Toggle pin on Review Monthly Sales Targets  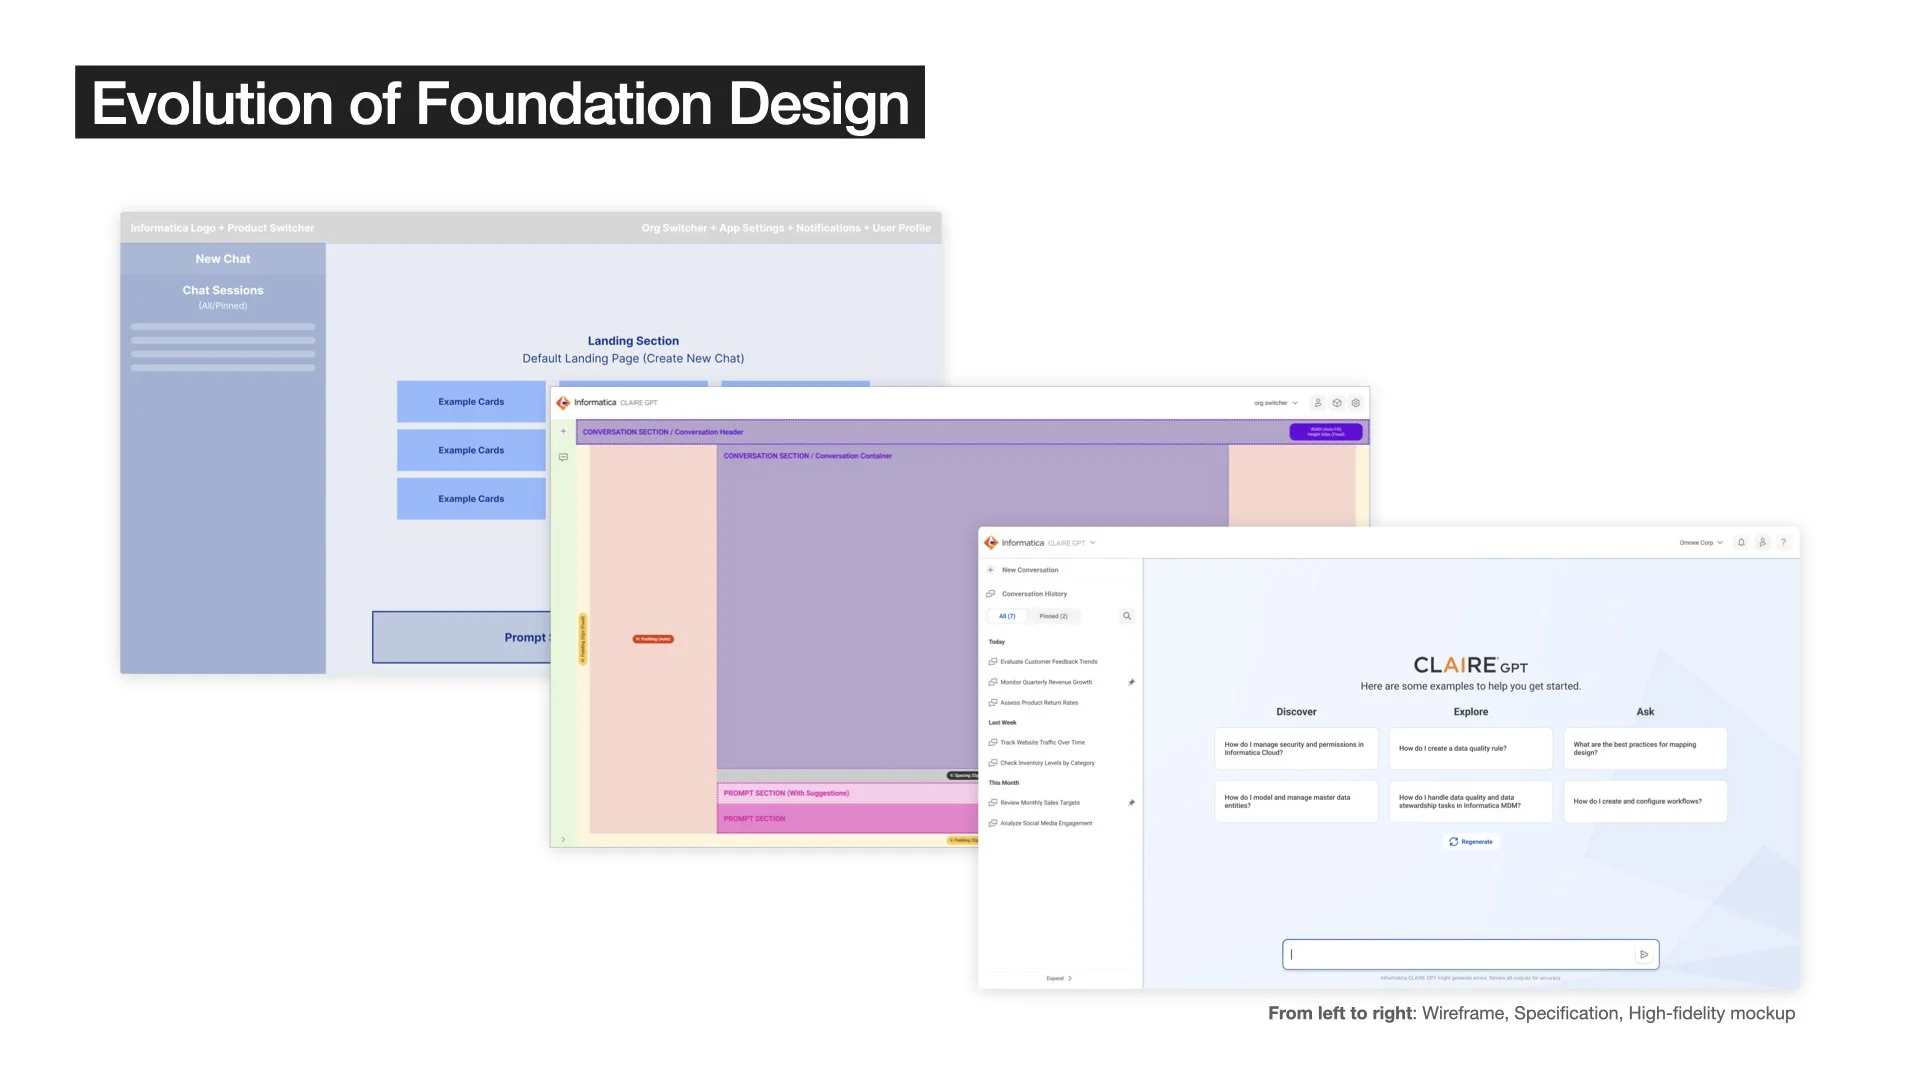(x=1131, y=802)
